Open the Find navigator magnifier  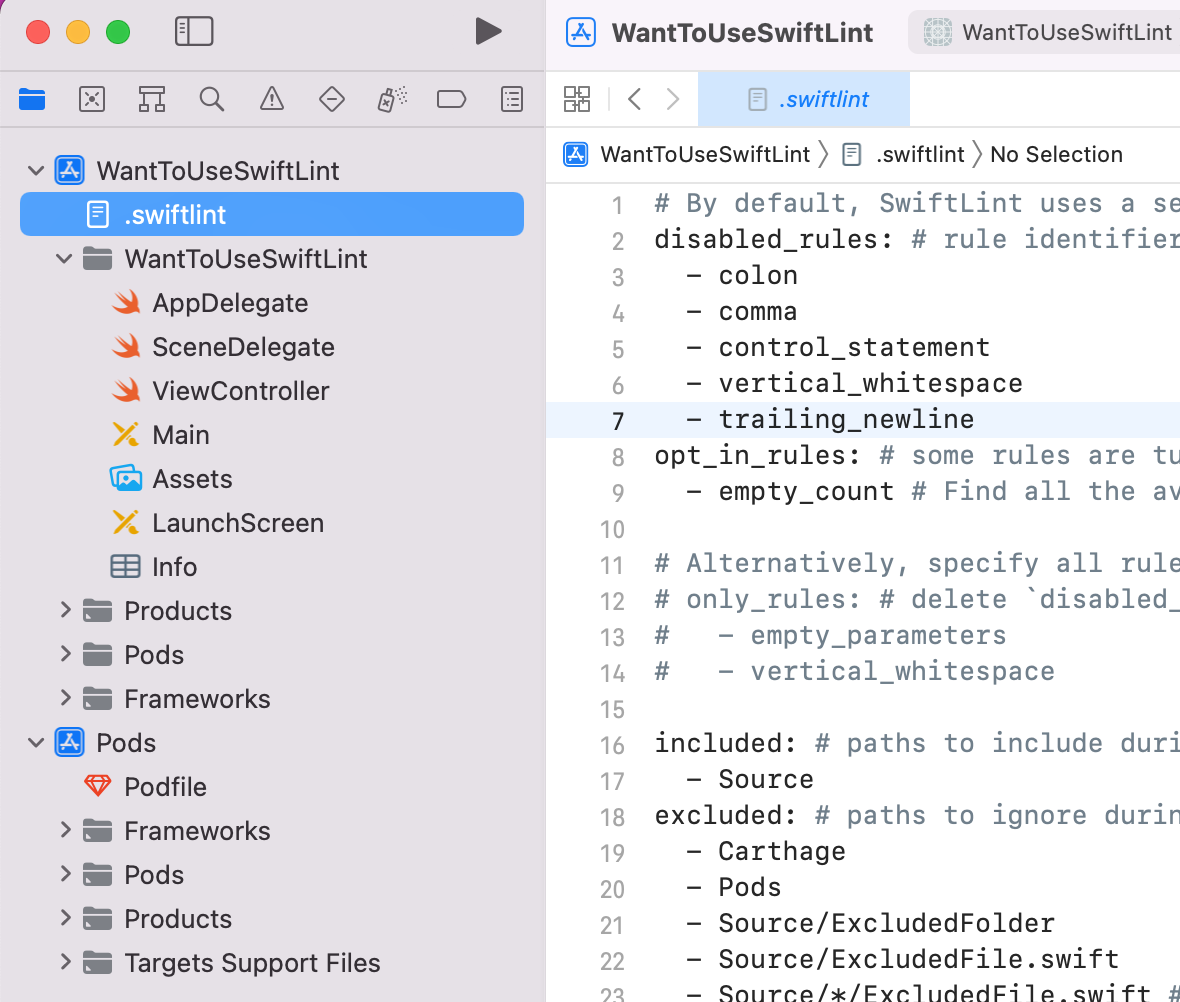click(211, 99)
